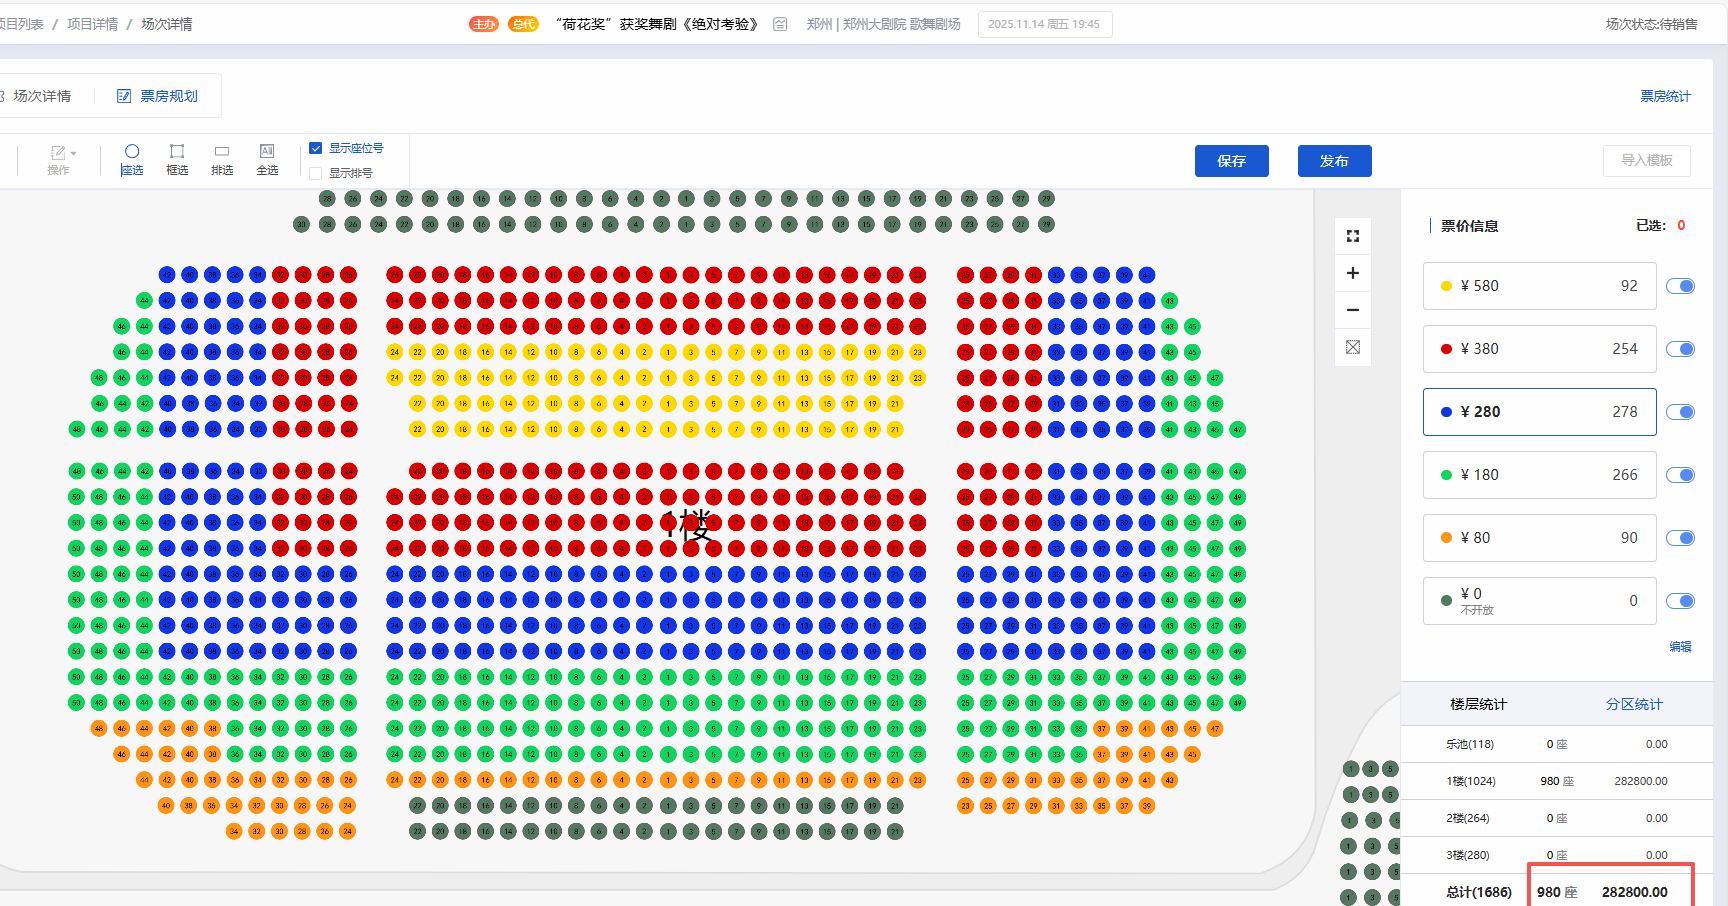Switch to the 场次详情 tab
Screen dimensions: 1728x906
tap(42, 96)
